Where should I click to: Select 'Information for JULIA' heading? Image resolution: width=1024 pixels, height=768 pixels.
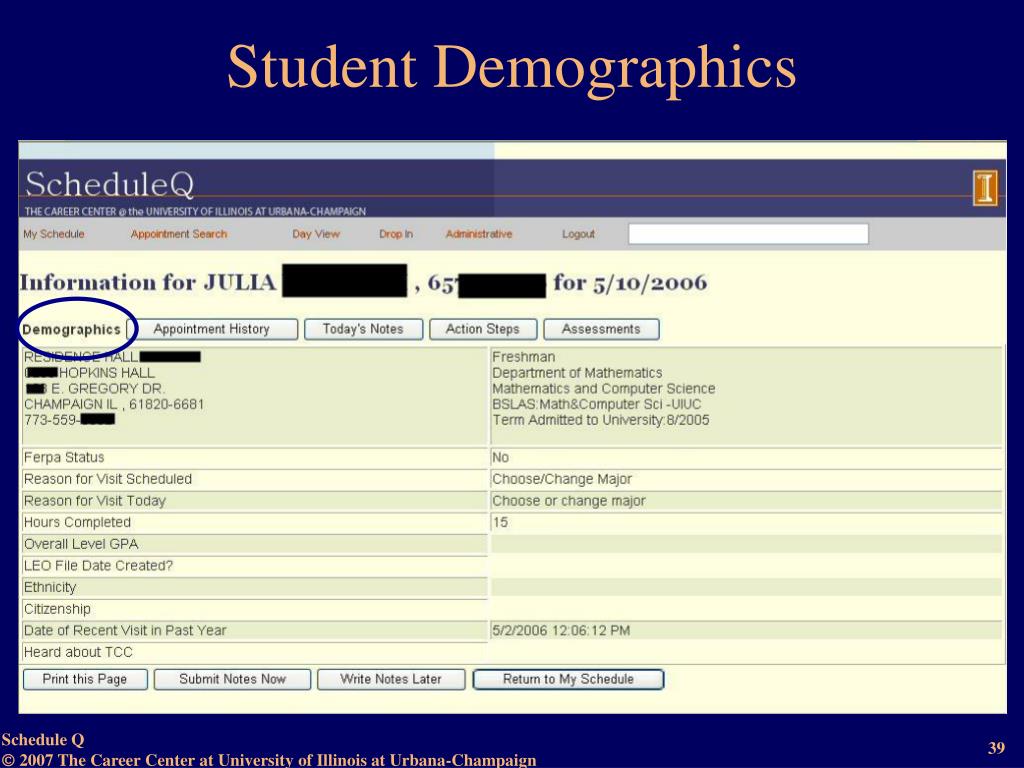click(x=148, y=283)
